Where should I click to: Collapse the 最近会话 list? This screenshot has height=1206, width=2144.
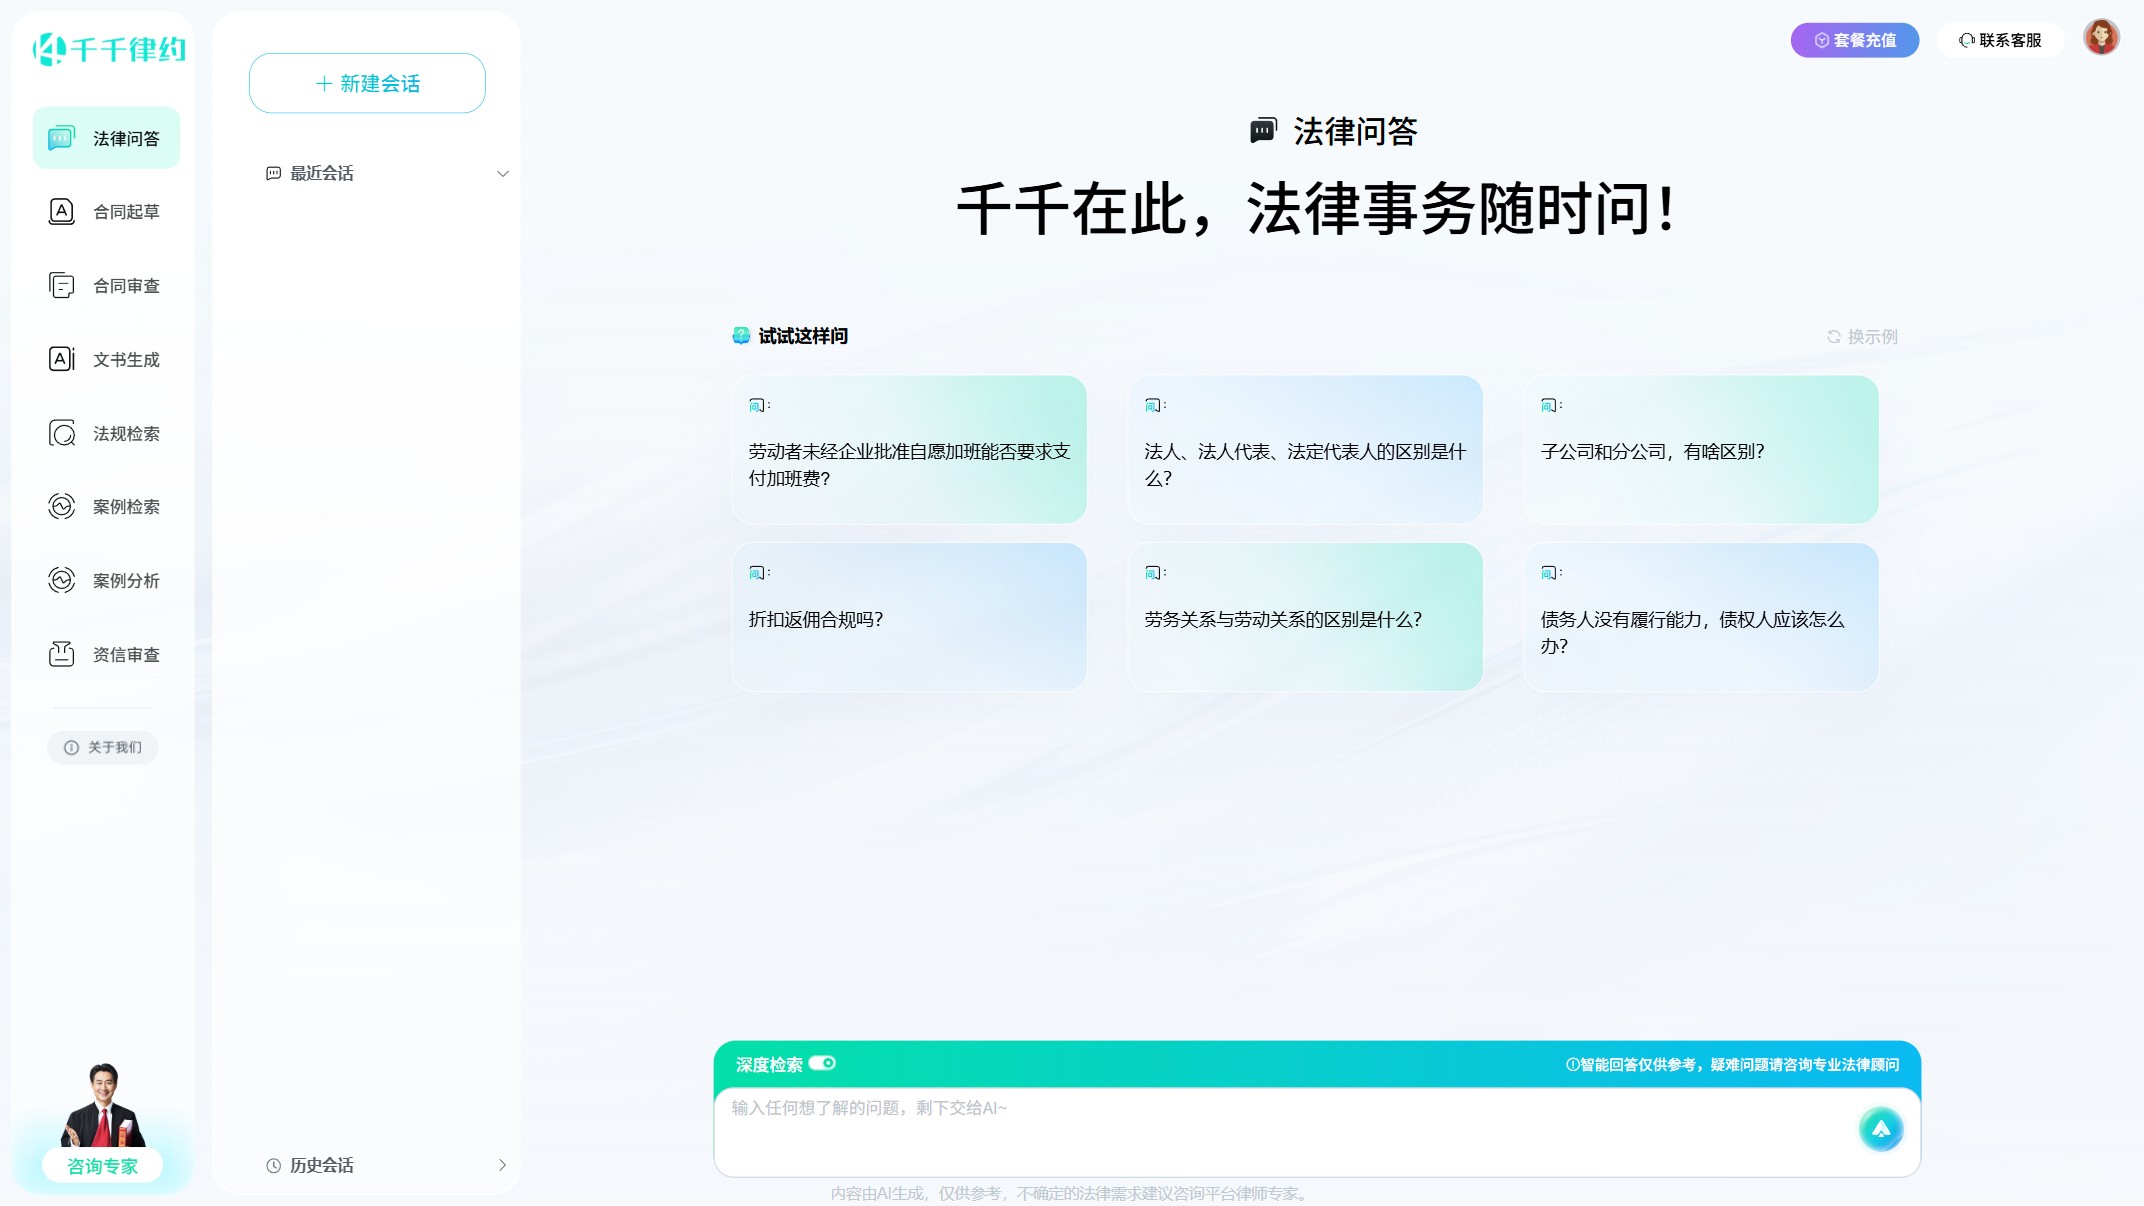point(503,173)
